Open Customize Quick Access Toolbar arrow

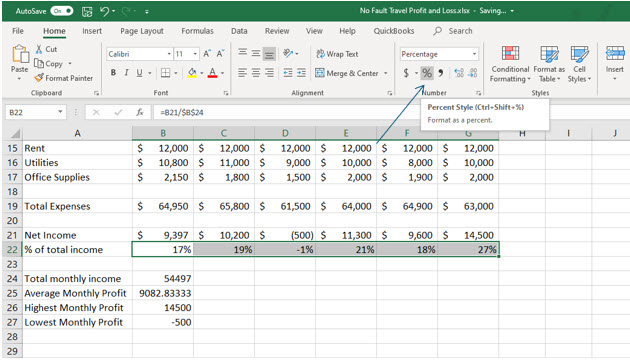point(147,12)
